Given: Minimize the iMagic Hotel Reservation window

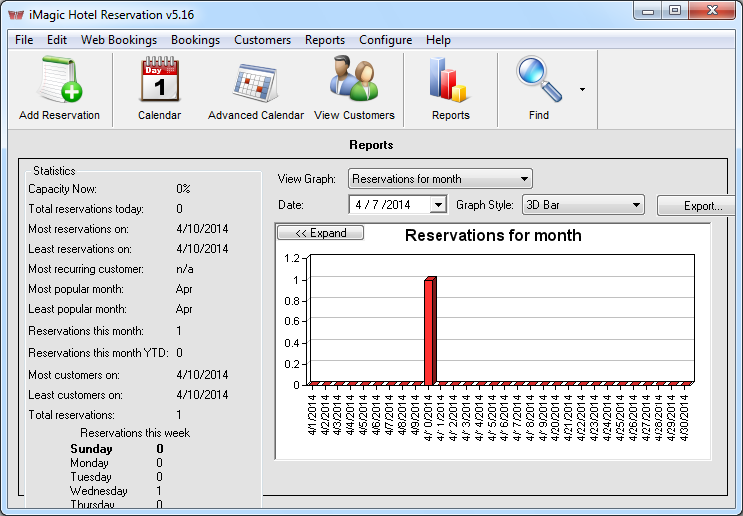Looking at the screenshot, I should tap(648, 10).
